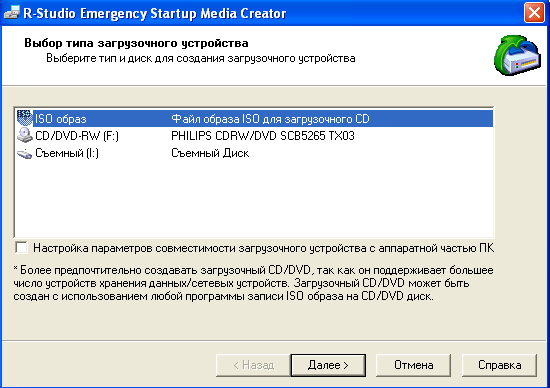This screenshot has height=388, width=550.
Task: Click the green arrow drive wizard logo
Action: click(517, 55)
